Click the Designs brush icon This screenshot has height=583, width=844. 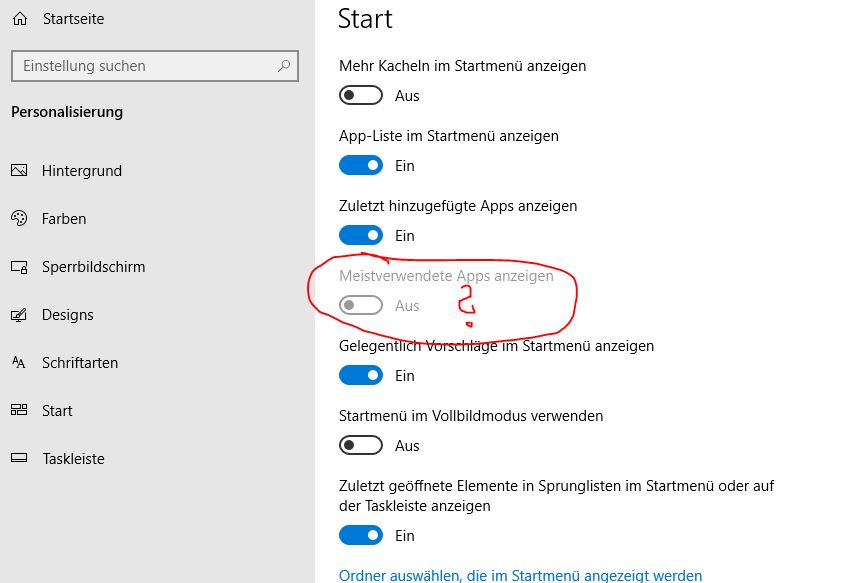coord(19,314)
